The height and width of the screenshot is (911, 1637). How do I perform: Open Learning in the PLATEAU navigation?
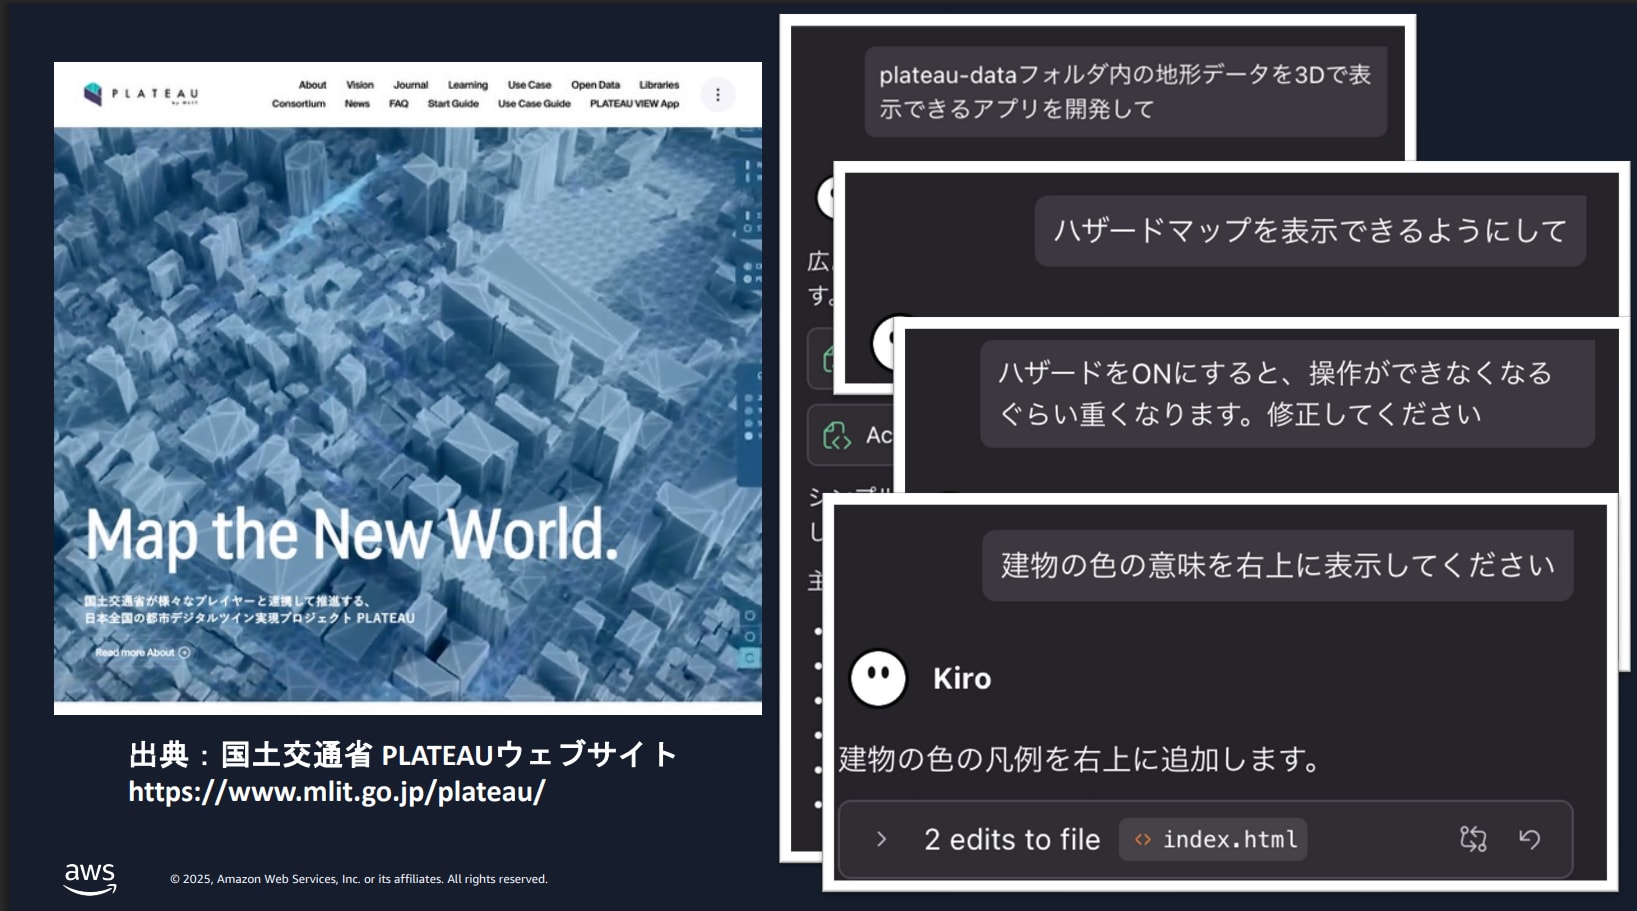tap(468, 85)
